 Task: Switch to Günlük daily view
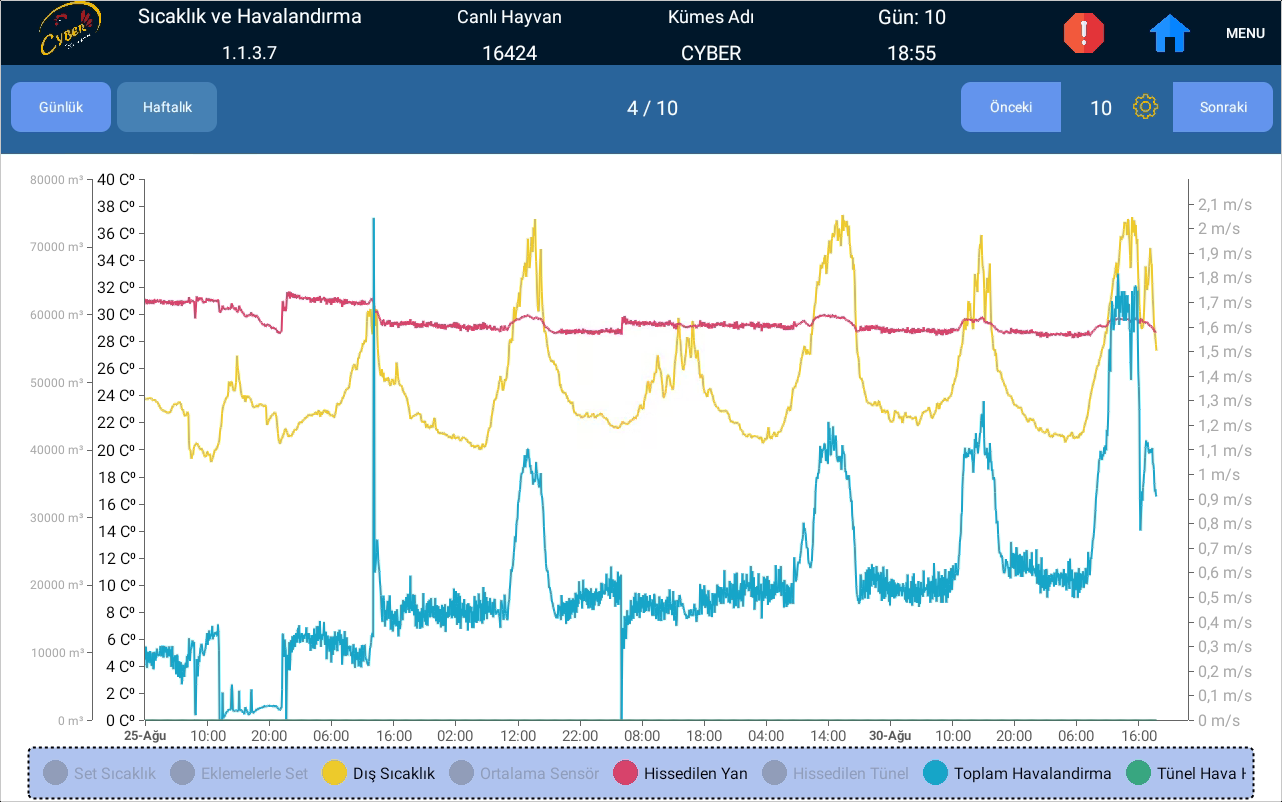(x=61, y=107)
